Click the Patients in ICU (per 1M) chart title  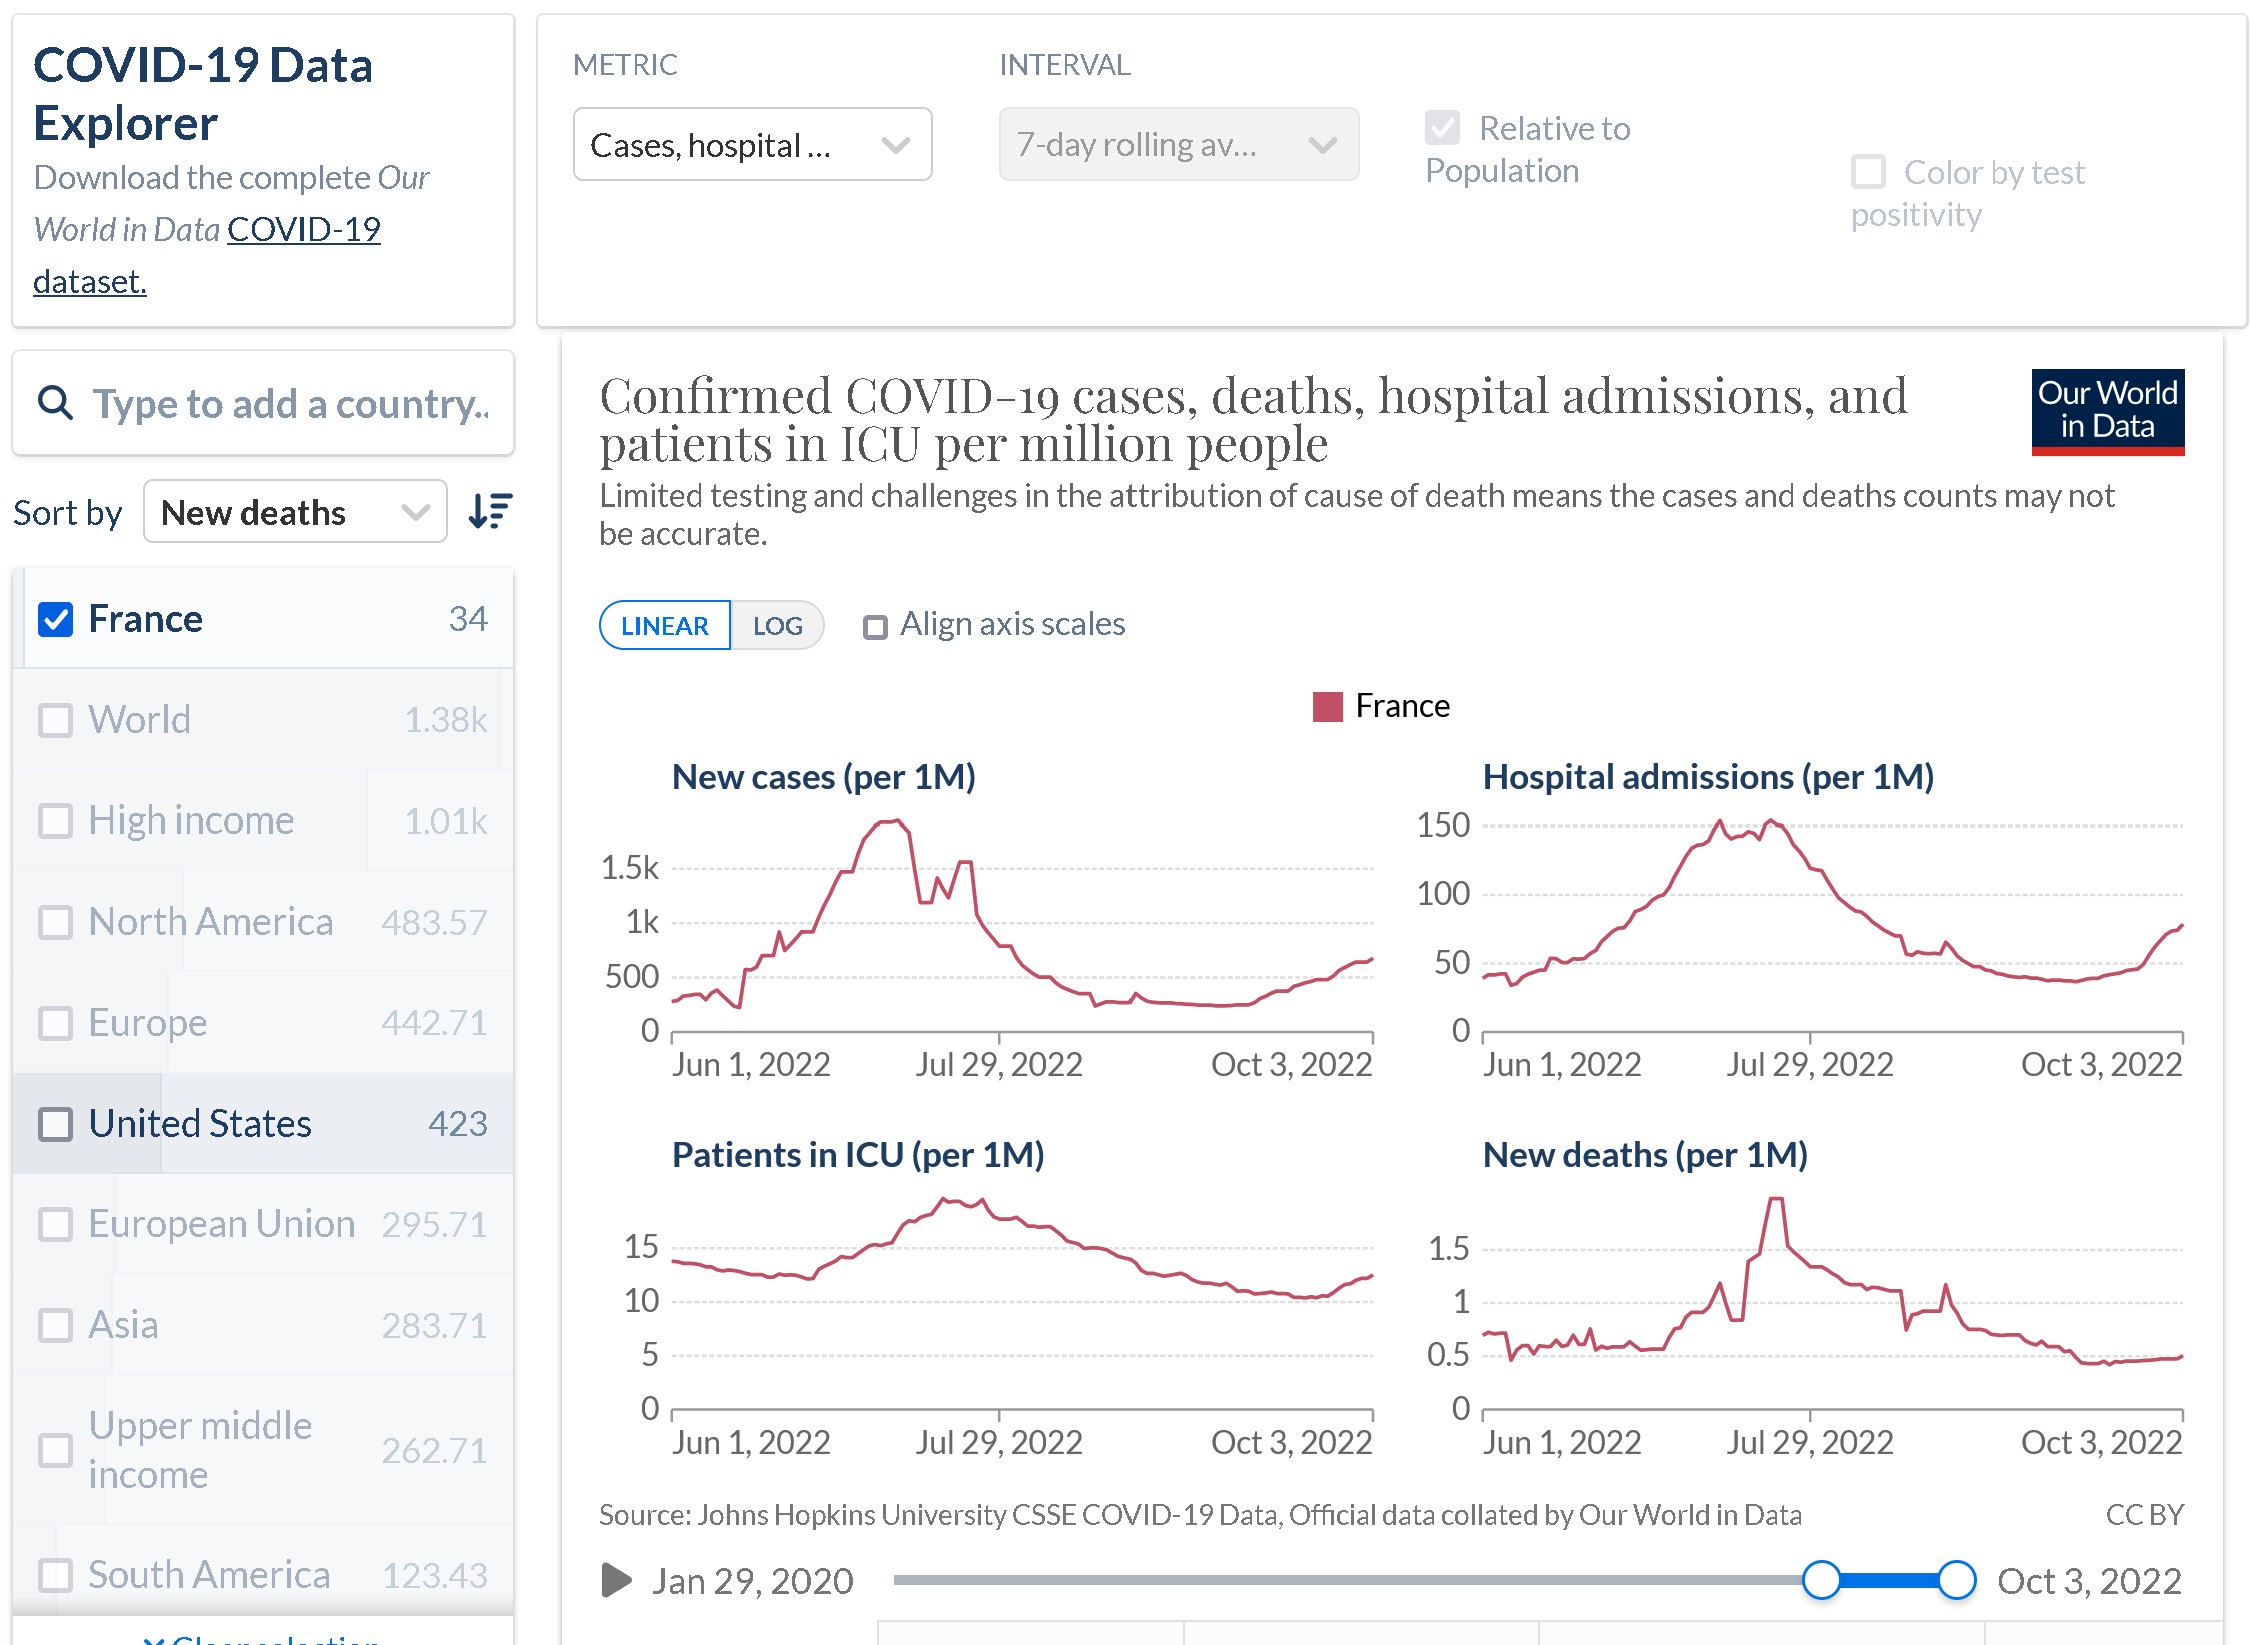(x=858, y=1155)
